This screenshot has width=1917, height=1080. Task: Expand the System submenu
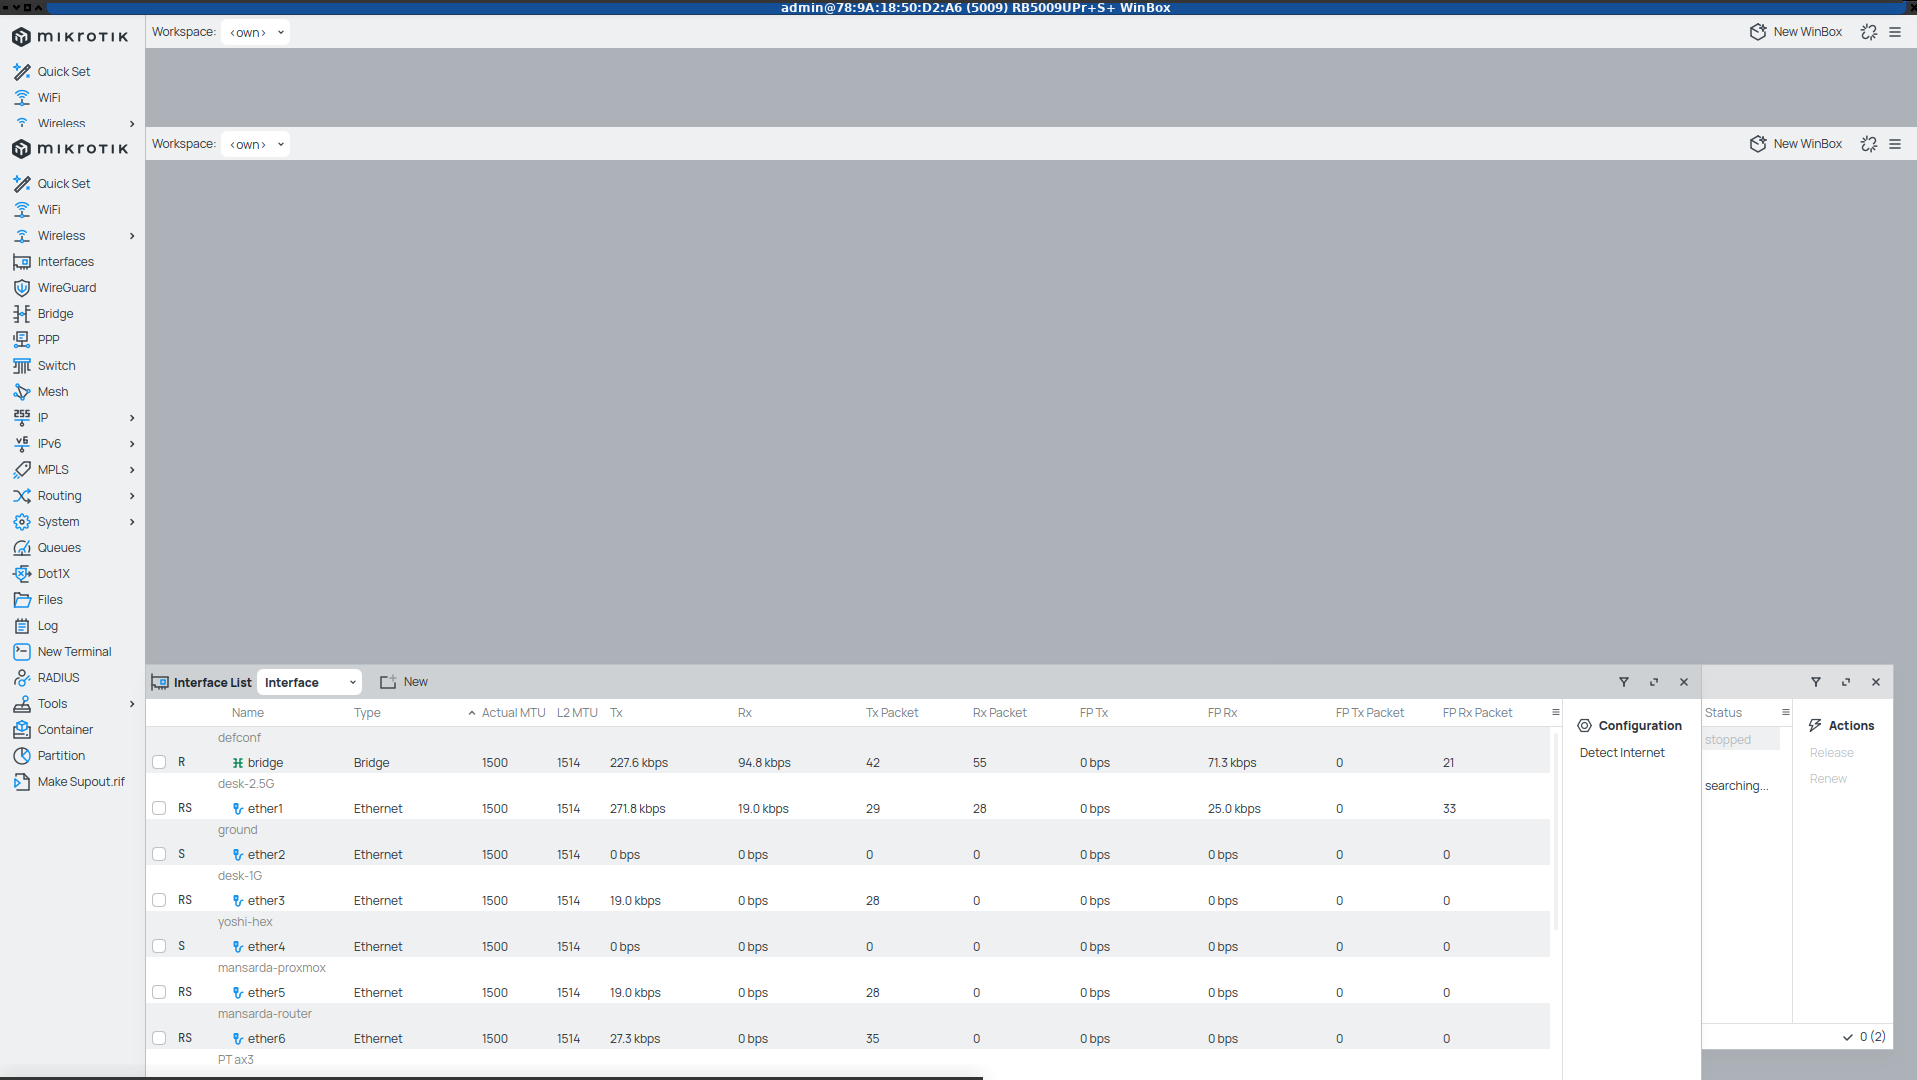pos(132,522)
